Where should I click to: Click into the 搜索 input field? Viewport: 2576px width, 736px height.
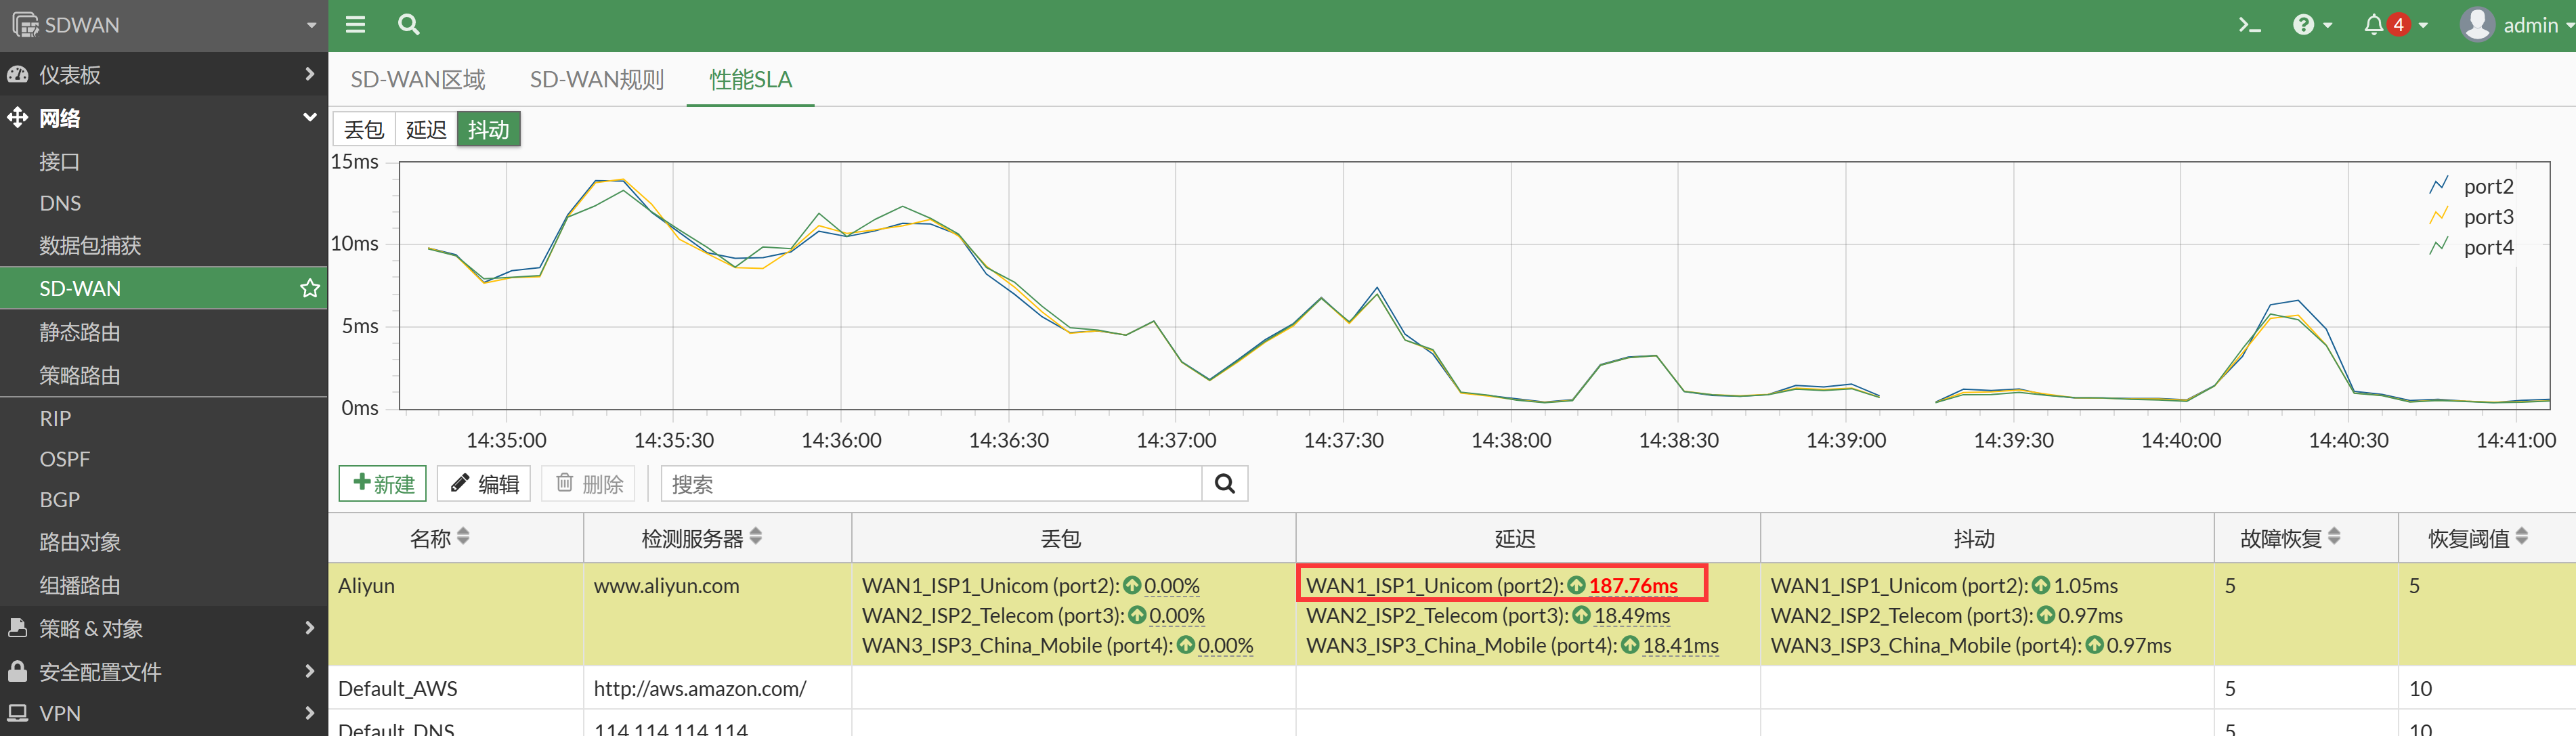930,484
